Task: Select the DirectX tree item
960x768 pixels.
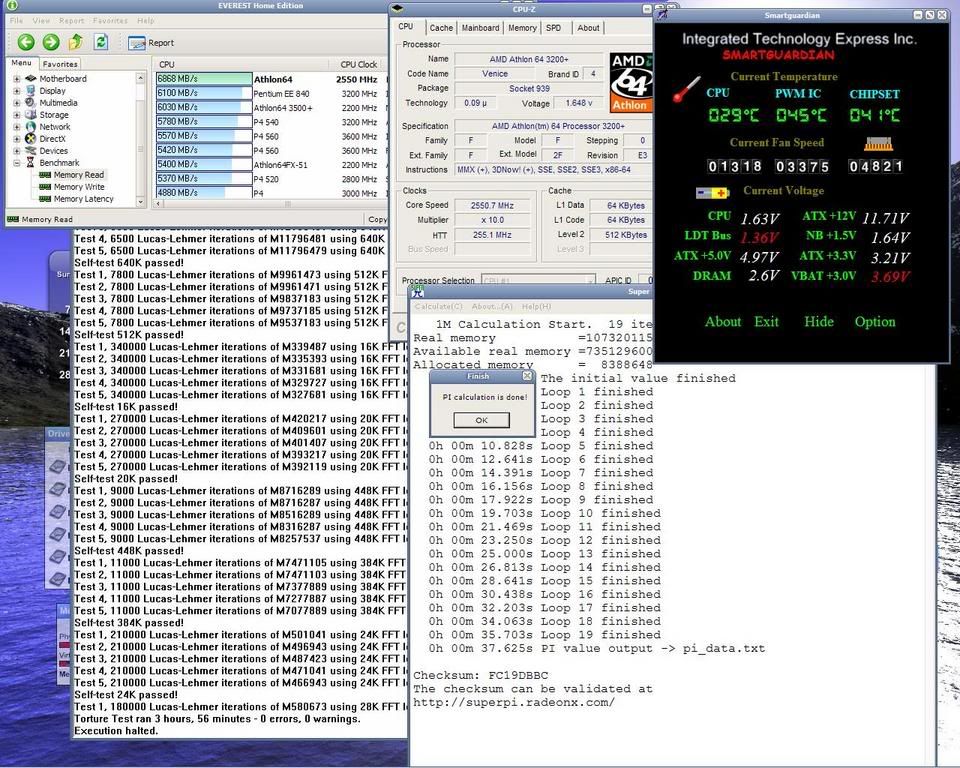Action: coord(52,138)
